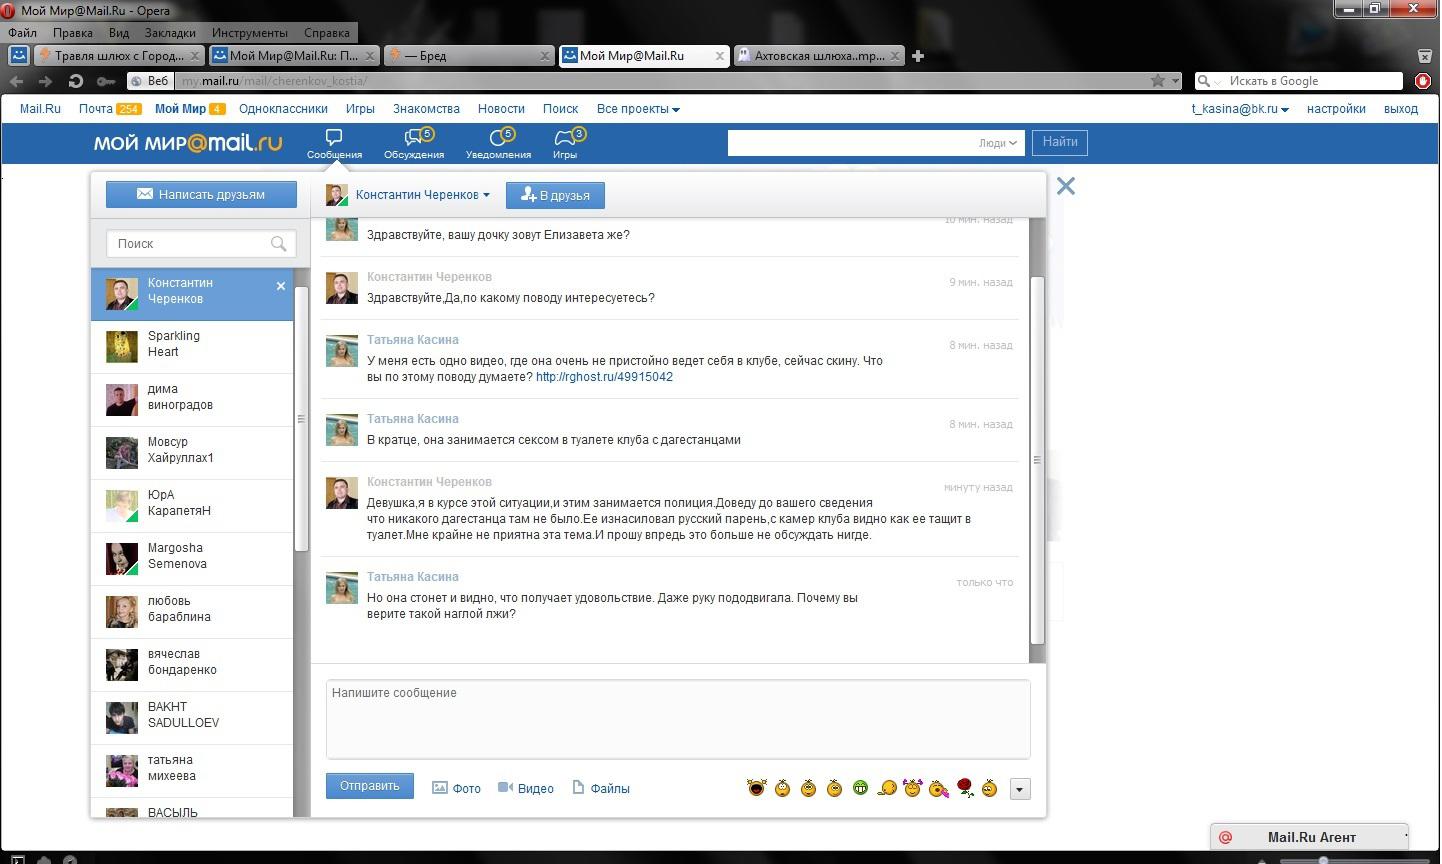The height and width of the screenshot is (864, 1442).
Task: Switch to the — Бред tab
Action: (x=469, y=56)
